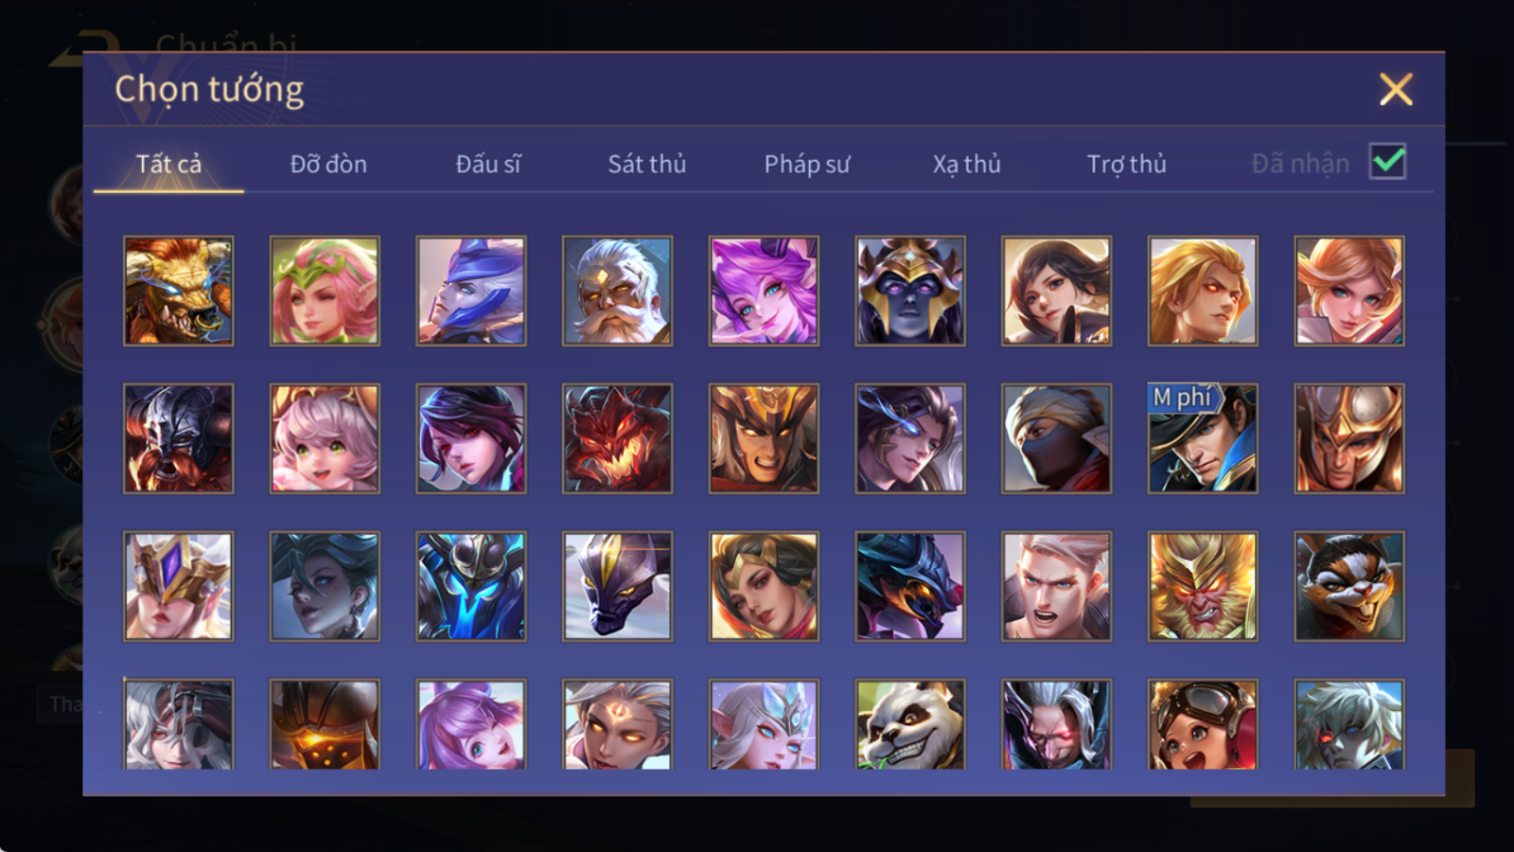Pick the pink-haired girl with green wreath
Image resolution: width=1514 pixels, height=852 pixels.
point(325,291)
